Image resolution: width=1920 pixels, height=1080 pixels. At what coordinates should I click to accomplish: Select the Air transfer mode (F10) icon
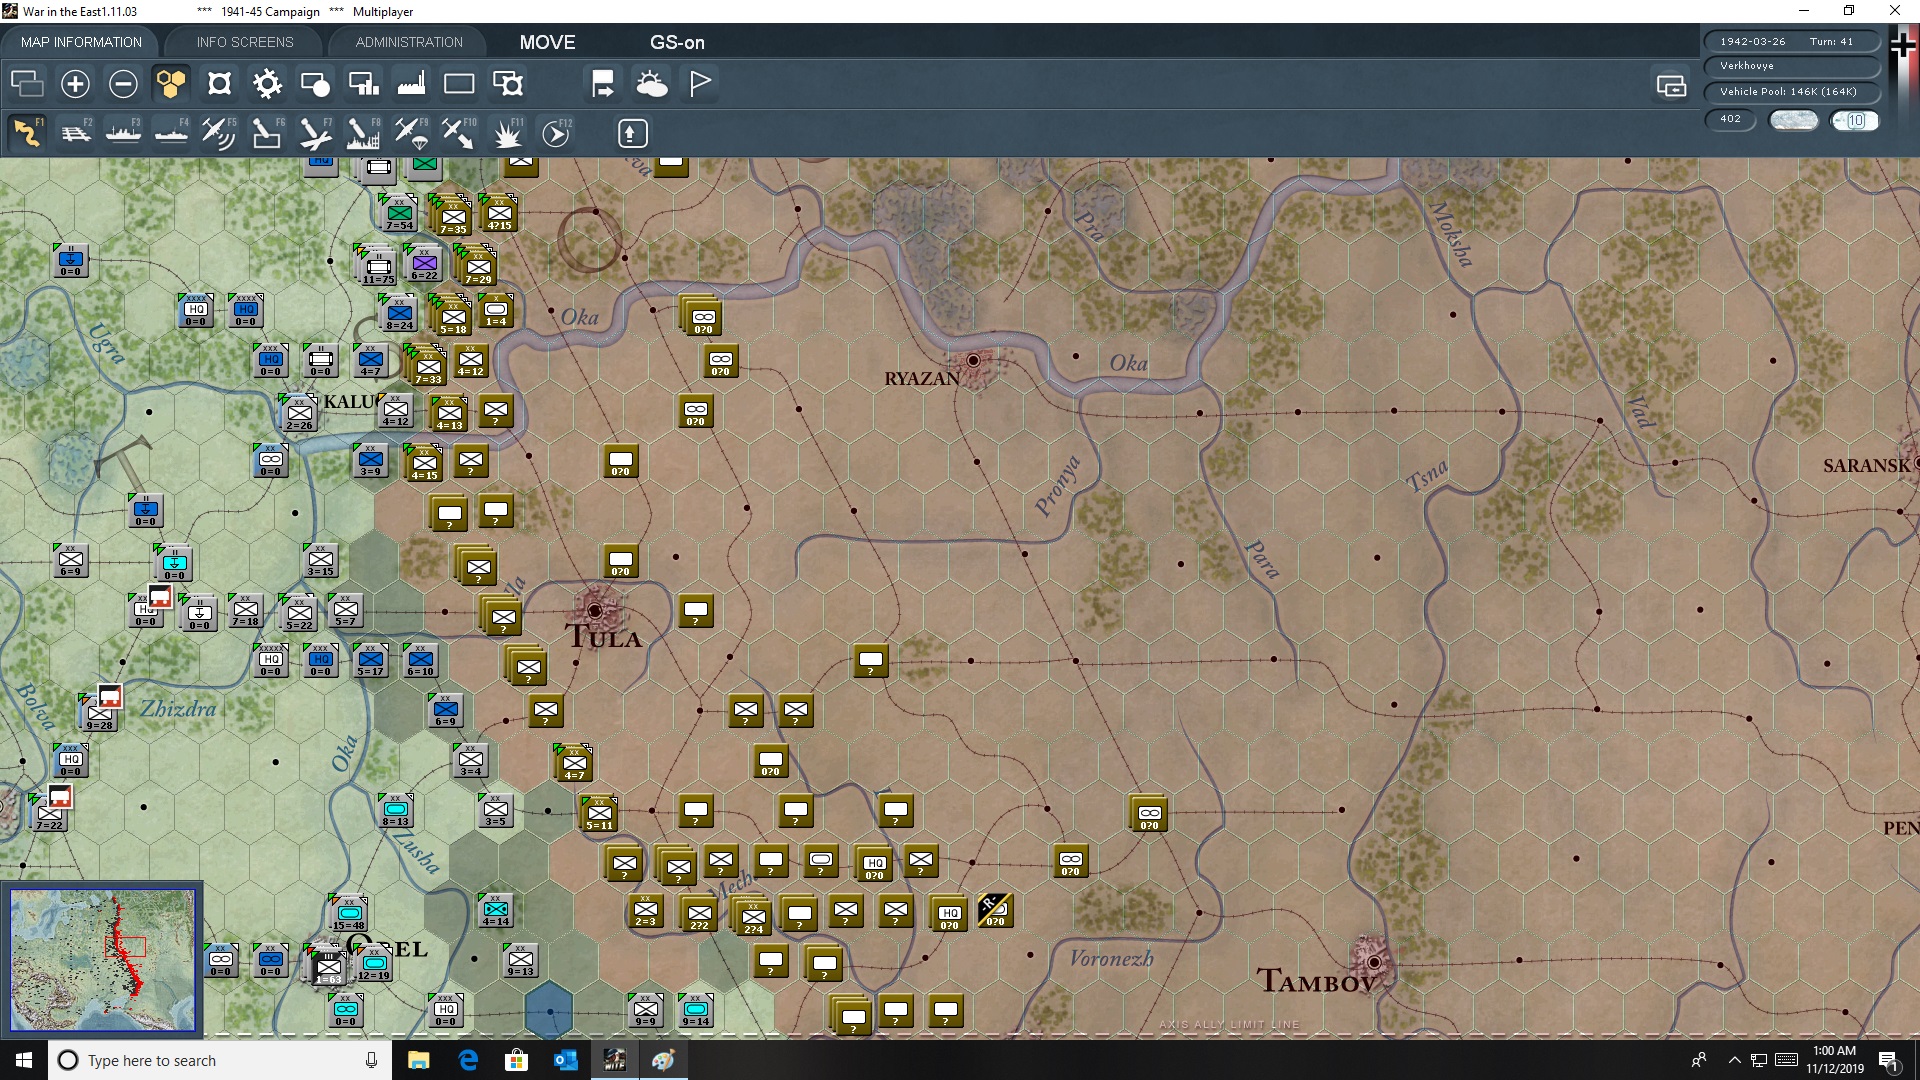(x=459, y=133)
